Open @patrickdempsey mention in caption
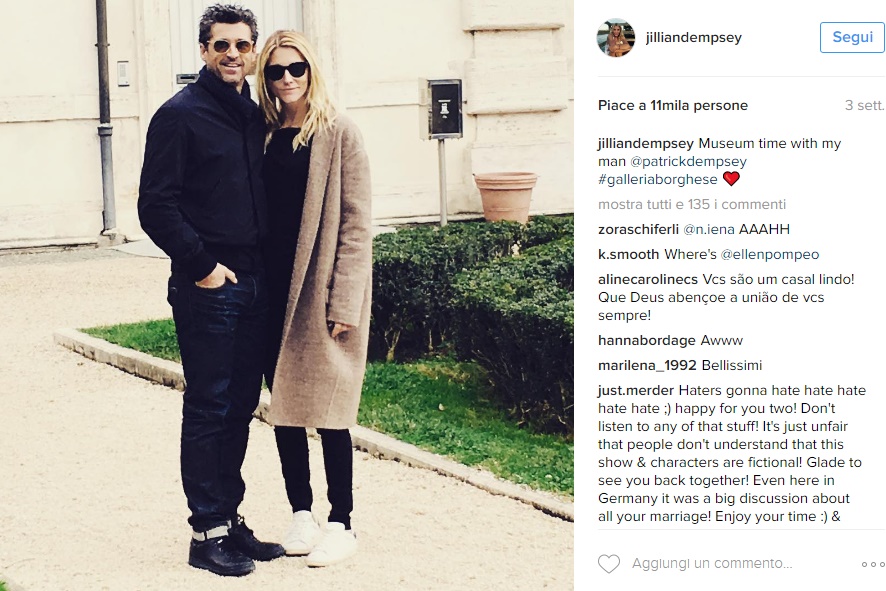Image resolution: width=886 pixels, height=591 pixels. coord(688,162)
